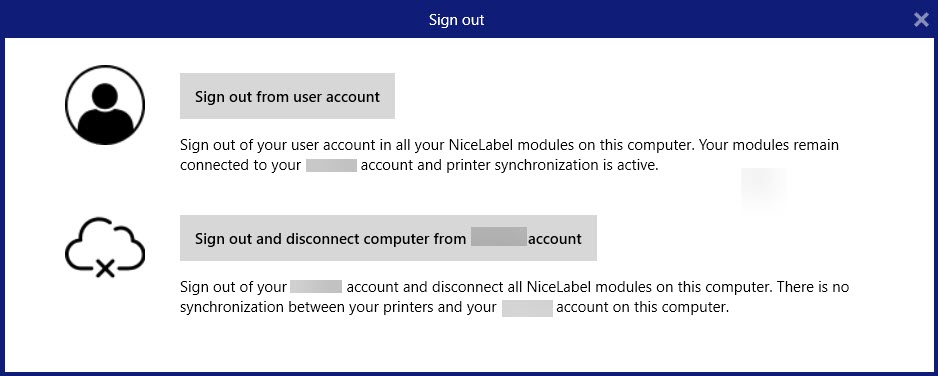This screenshot has width=938, height=376.
Task: Click the text 'account on this computer.'
Action: 642,308
